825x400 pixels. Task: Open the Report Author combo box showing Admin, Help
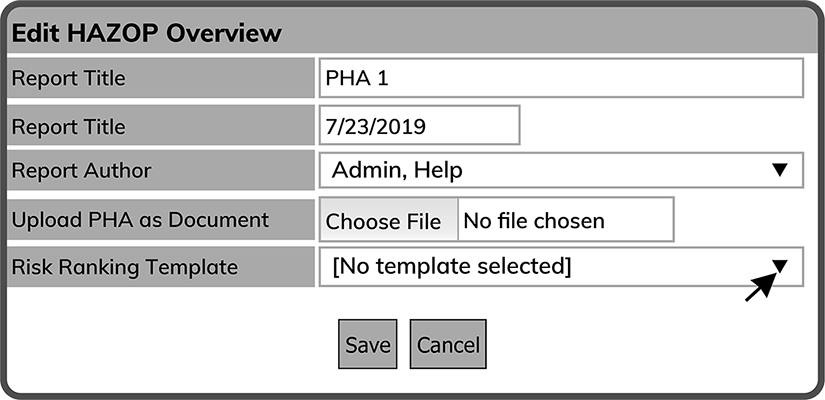click(x=560, y=170)
